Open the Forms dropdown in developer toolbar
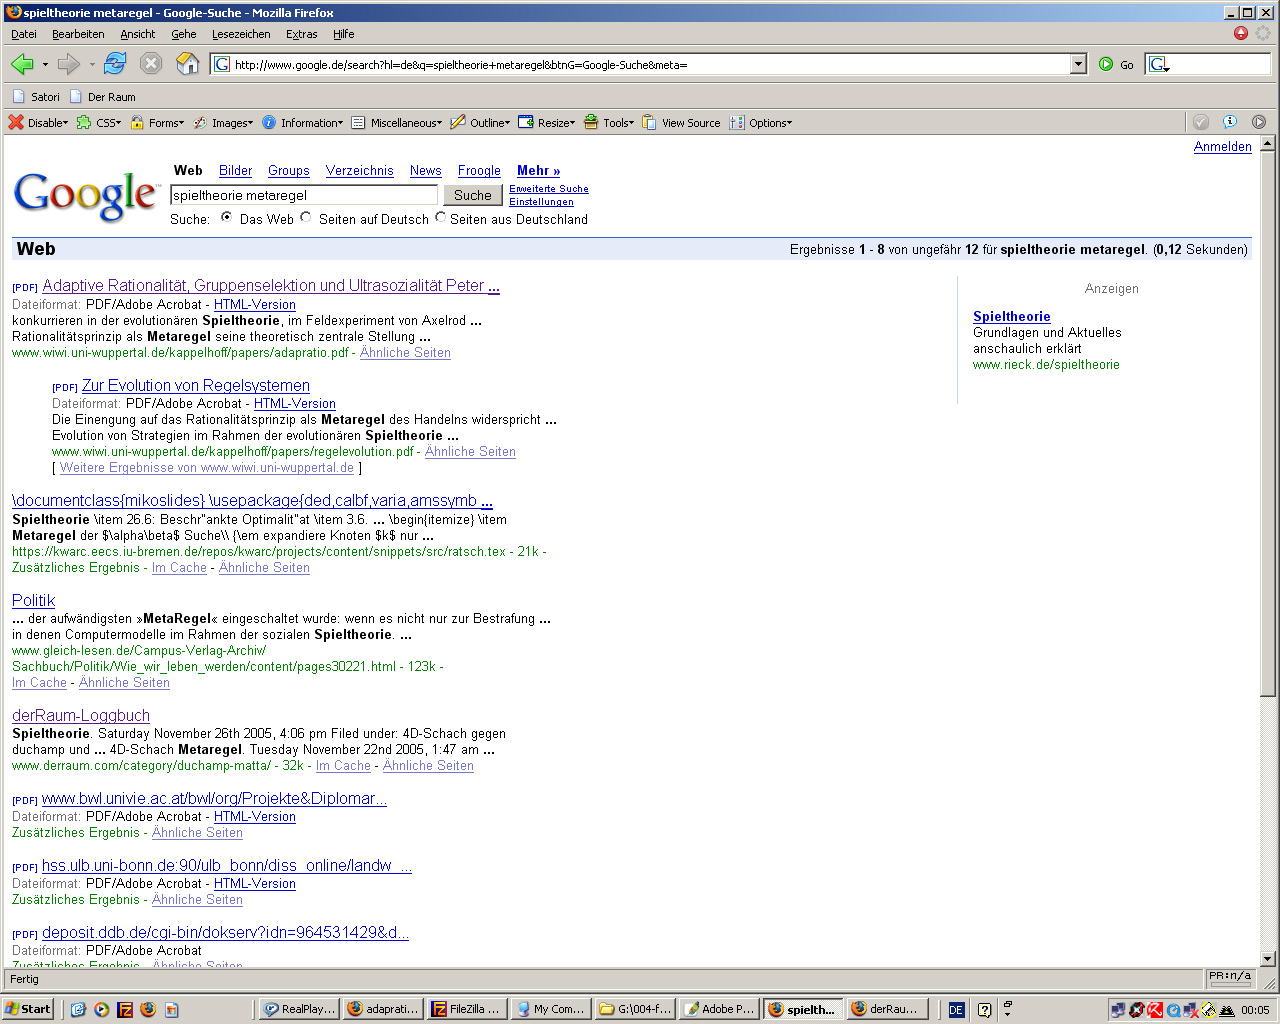The height and width of the screenshot is (1024, 1280). click(x=157, y=123)
